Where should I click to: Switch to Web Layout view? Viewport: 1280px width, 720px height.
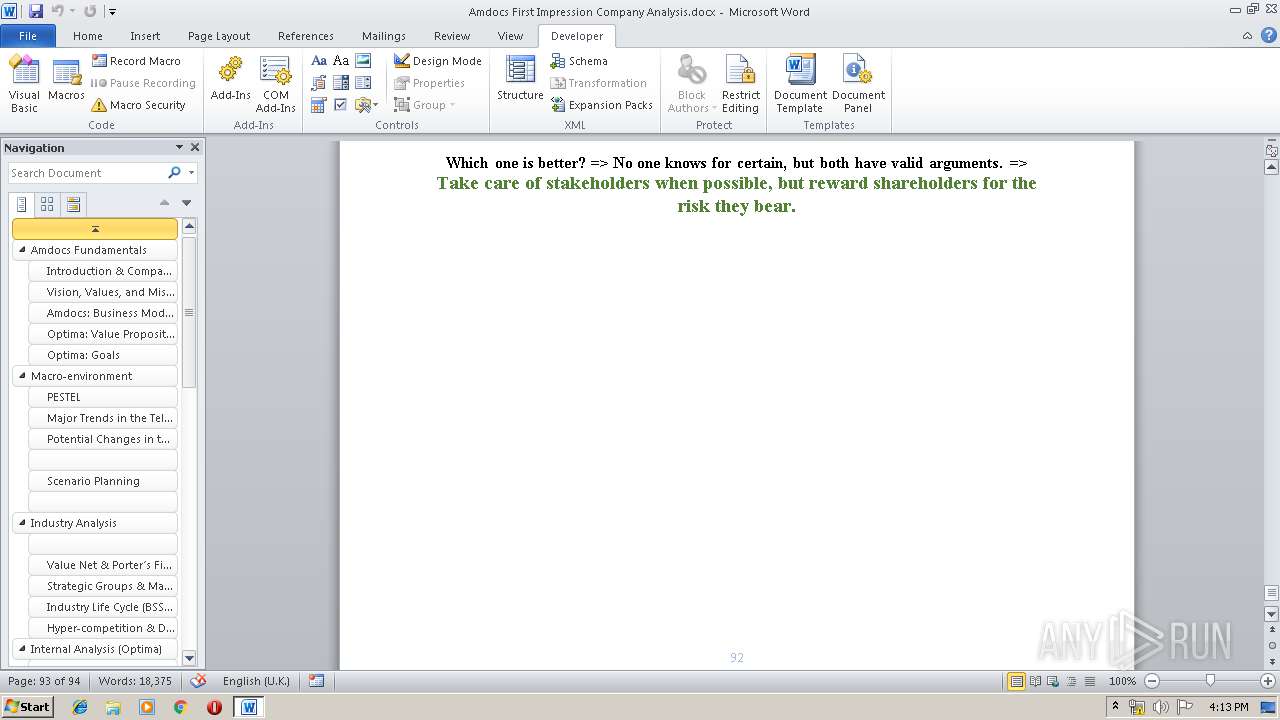point(1052,681)
